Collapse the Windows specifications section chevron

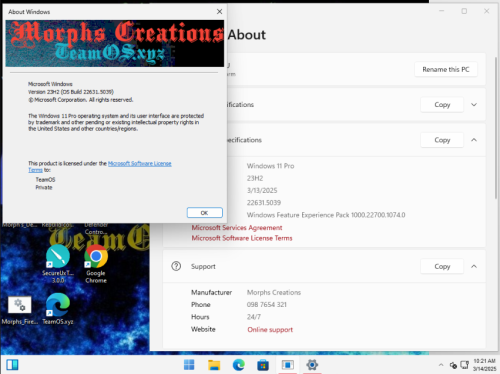pyautogui.click(x=474, y=140)
